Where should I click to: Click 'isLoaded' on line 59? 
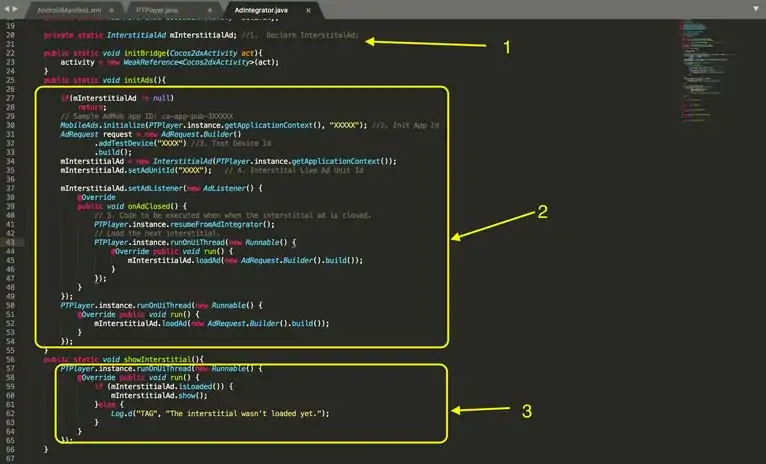tap(195, 386)
